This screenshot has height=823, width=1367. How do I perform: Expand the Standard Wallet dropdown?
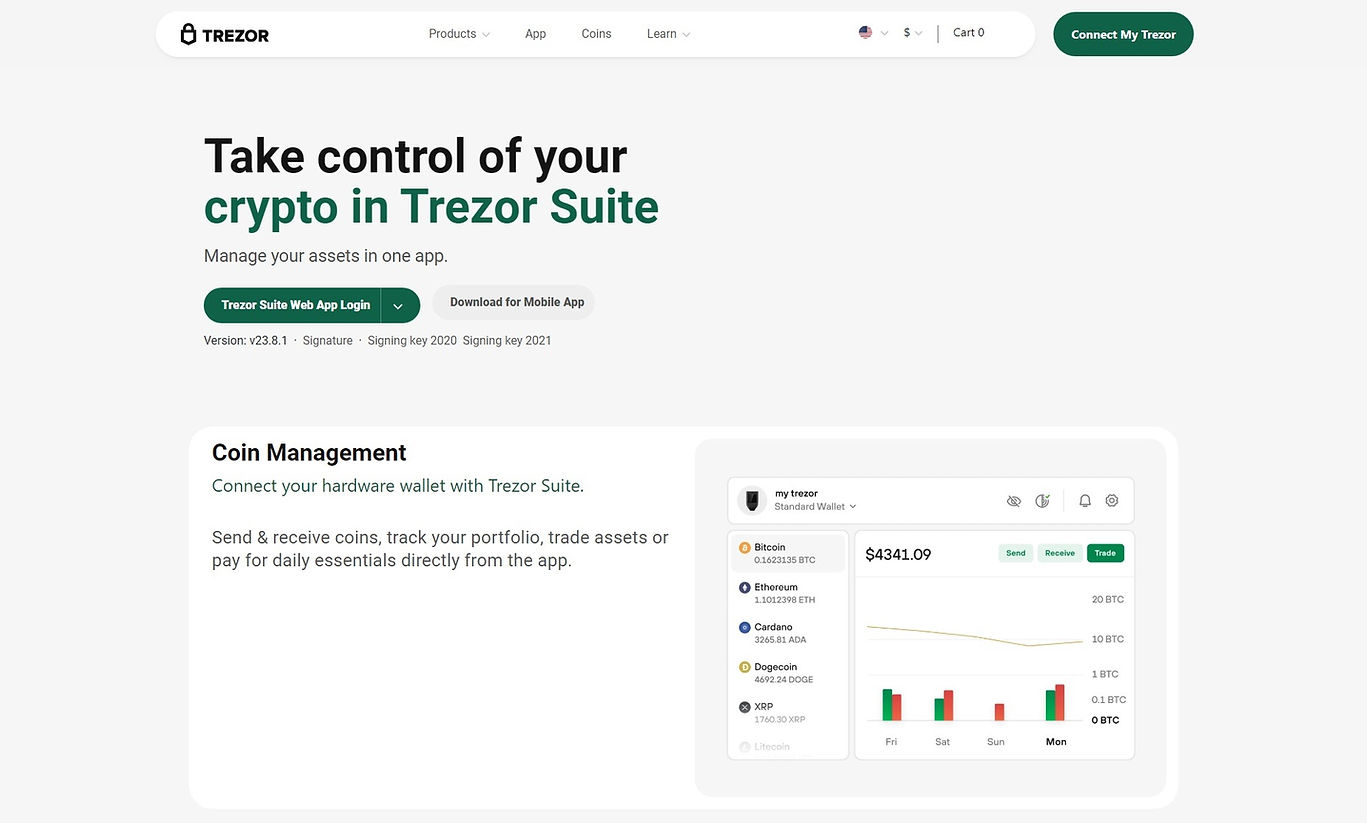click(x=815, y=507)
